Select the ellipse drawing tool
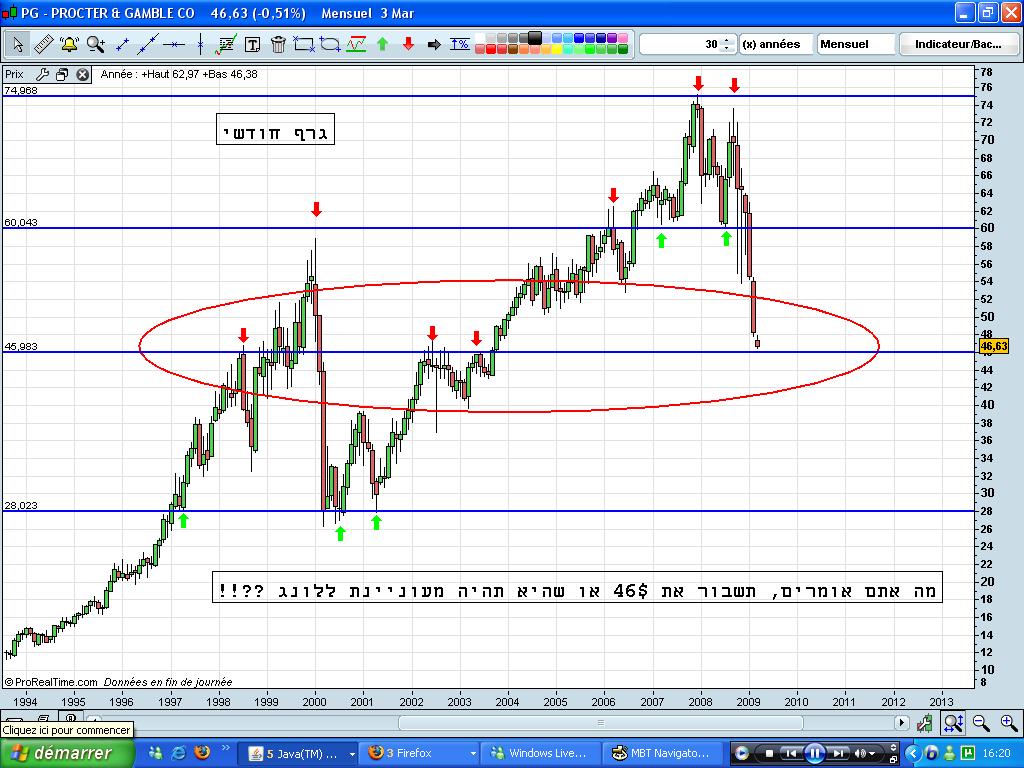The image size is (1024, 768). 330,44
